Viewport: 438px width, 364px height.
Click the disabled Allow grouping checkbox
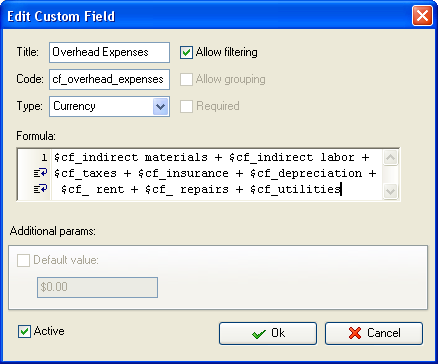[x=186, y=79]
